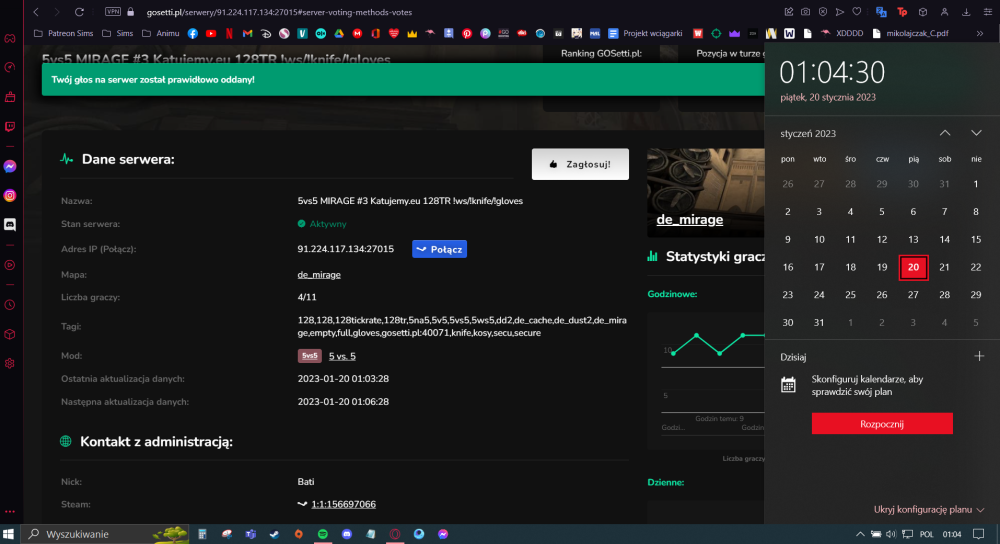Open Sims bookmarks folder
The height and width of the screenshot is (544, 1000).
coord(118,33)
